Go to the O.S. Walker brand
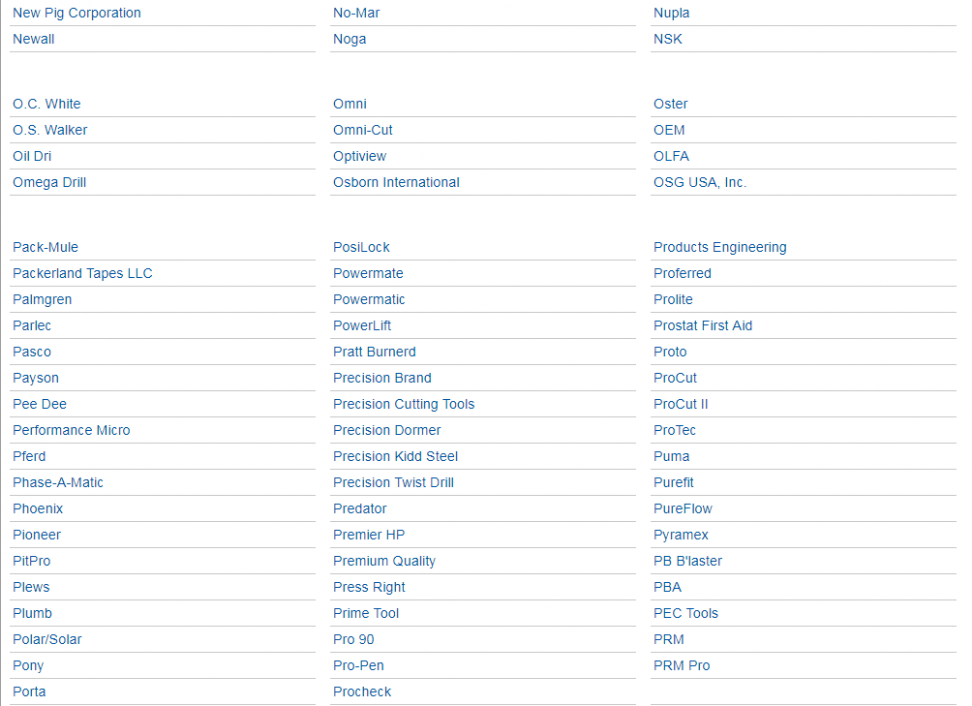The image size is (972, 706). point(50,130)
